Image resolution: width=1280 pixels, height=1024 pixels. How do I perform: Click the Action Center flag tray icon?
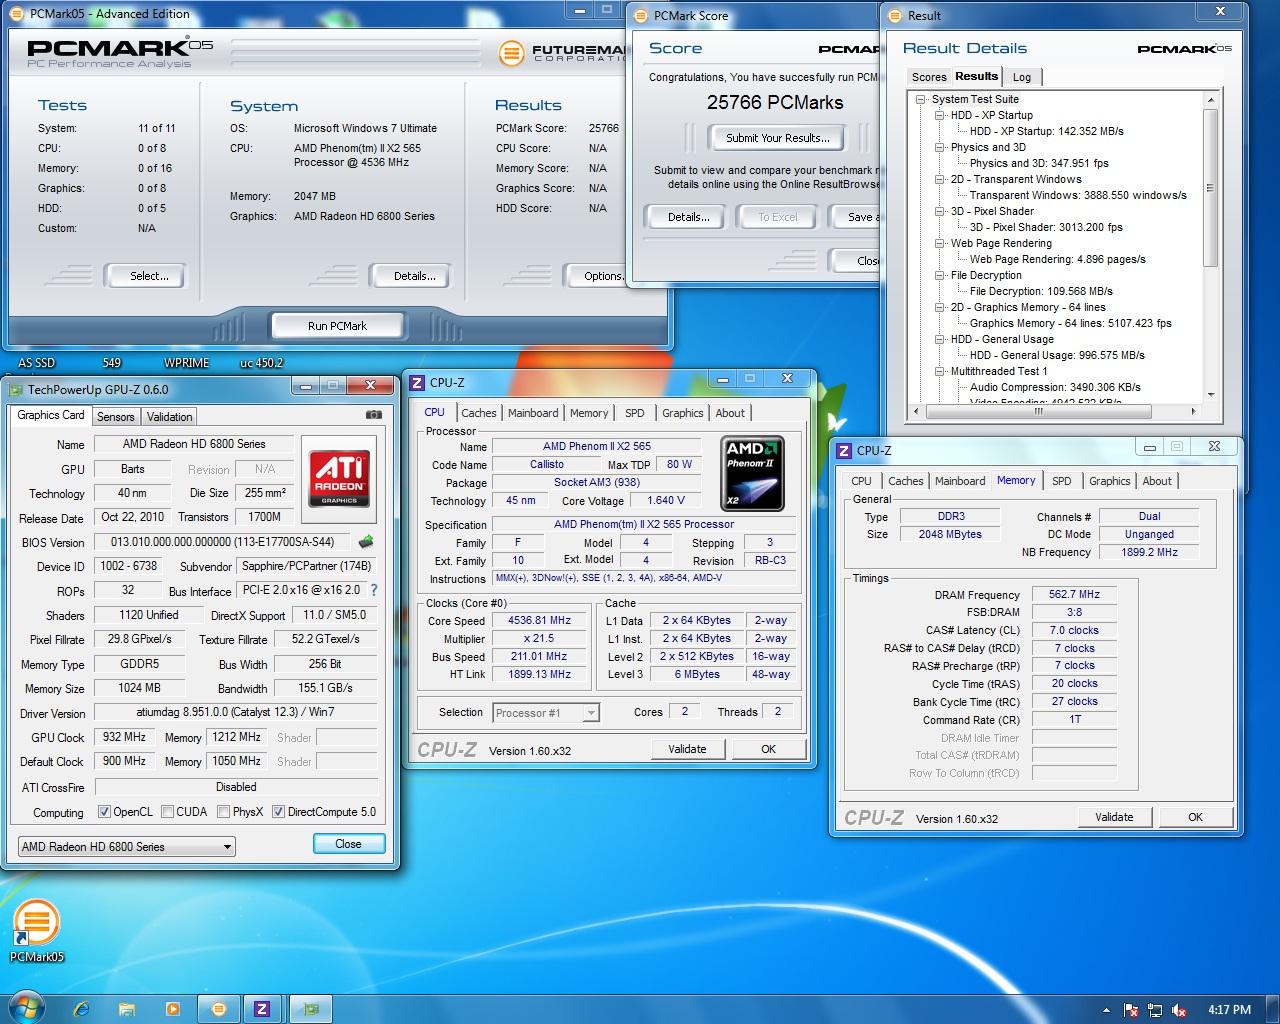[1131, 1010]
